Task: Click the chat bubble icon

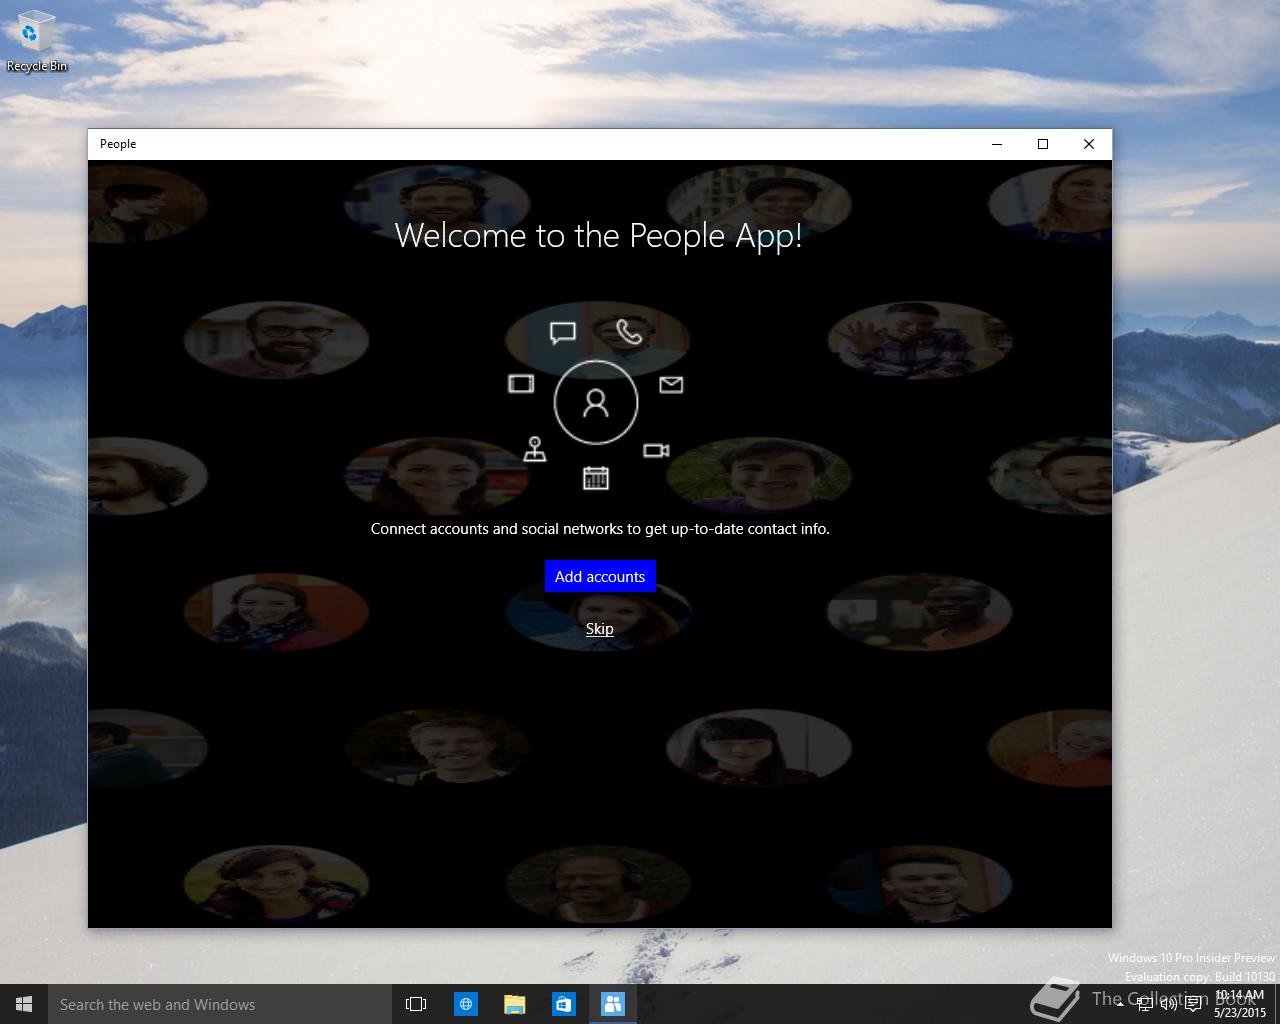Action: coord(563,333)
